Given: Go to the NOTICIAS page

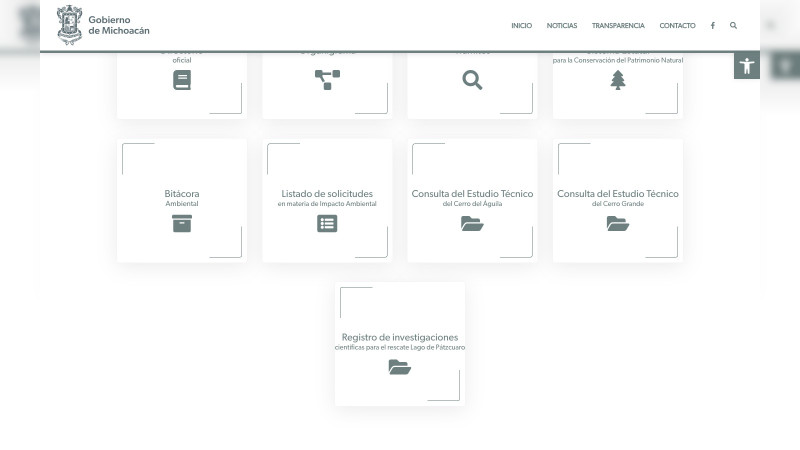Looking at the screenshot, I should (x=562, y=26).
